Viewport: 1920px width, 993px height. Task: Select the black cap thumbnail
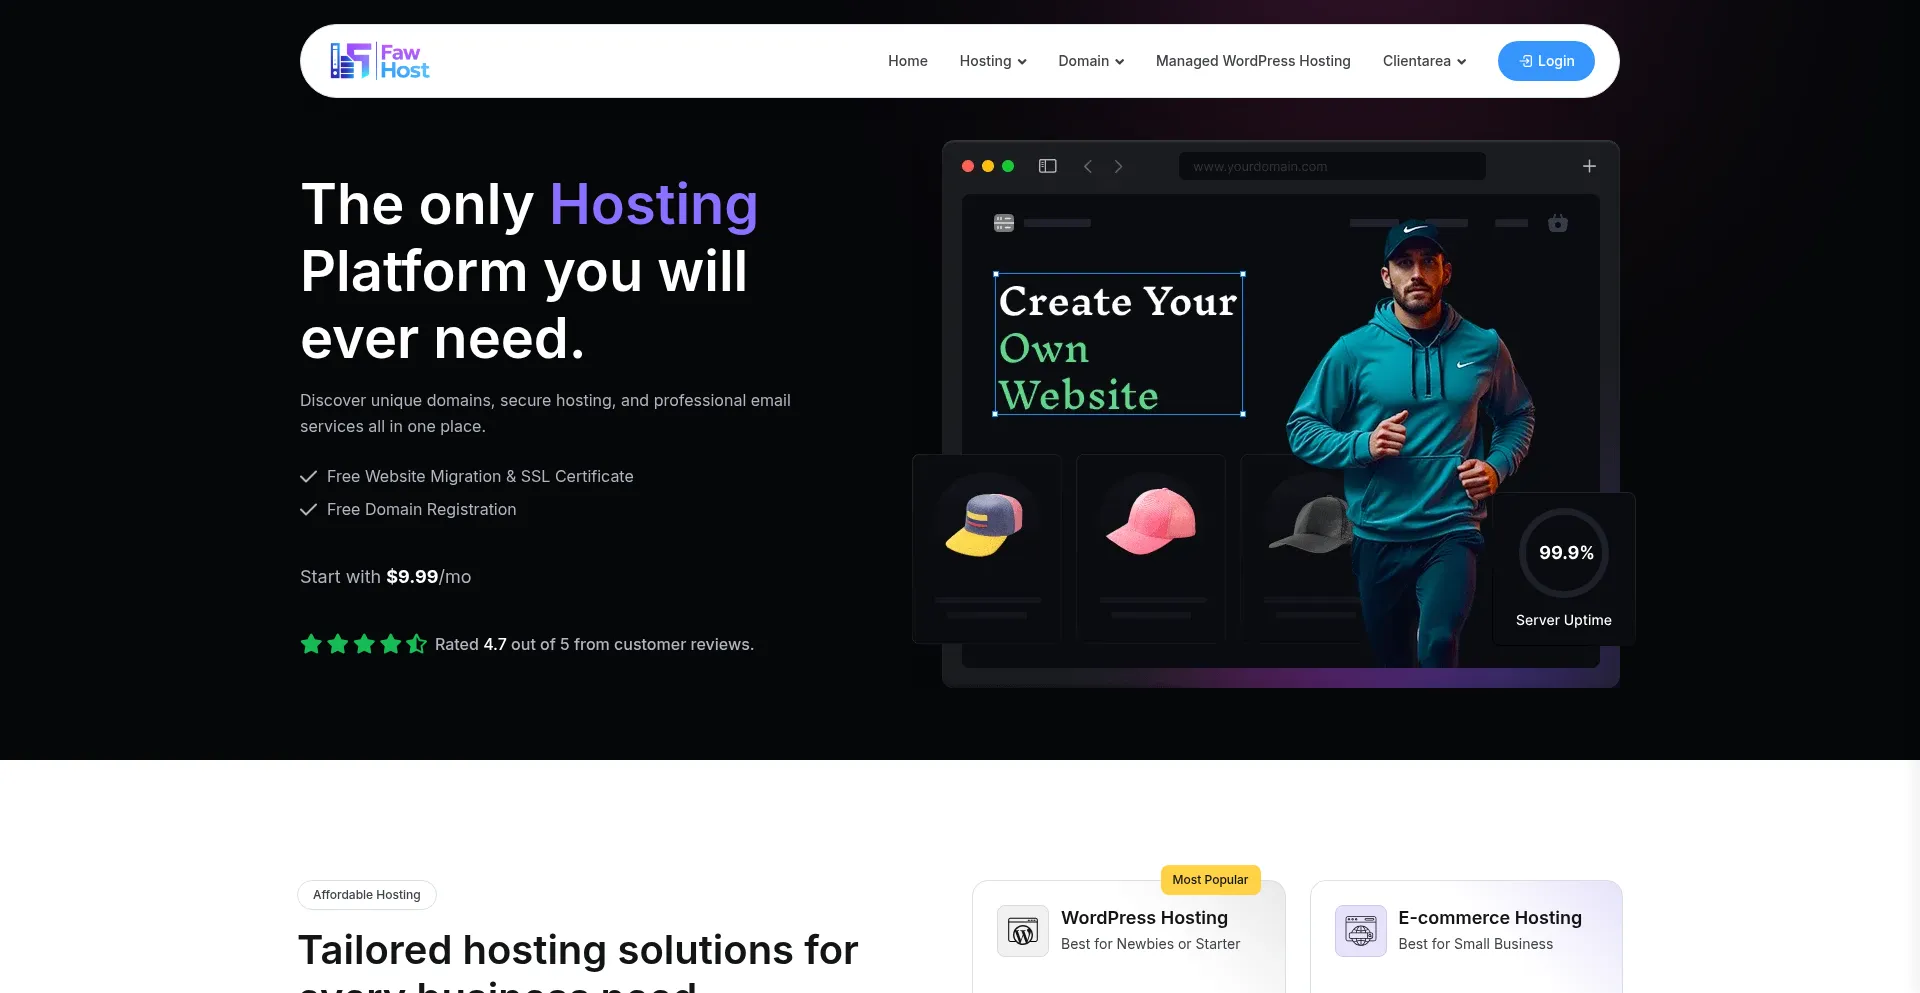(1312, 524)
